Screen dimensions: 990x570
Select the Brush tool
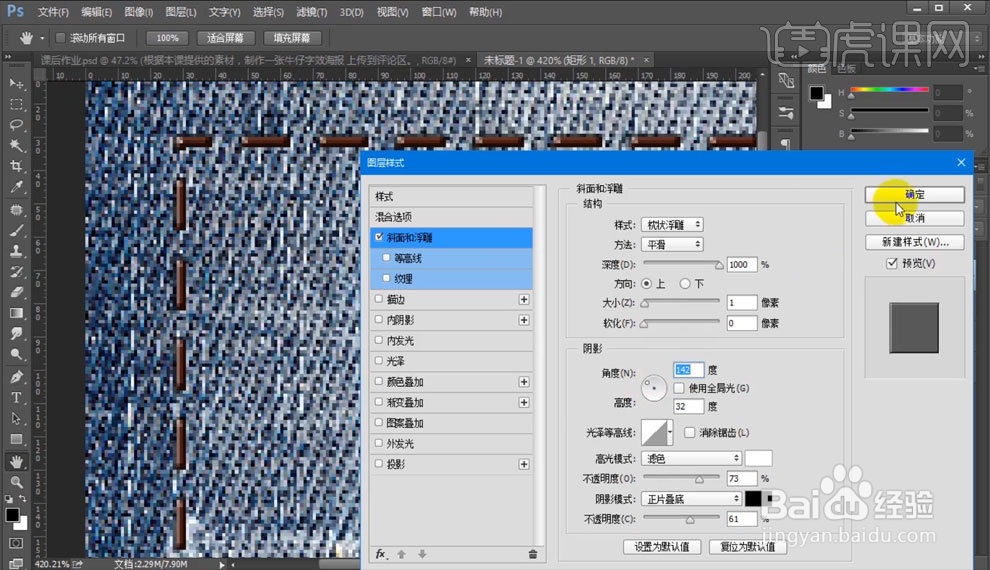click(16, 230)
